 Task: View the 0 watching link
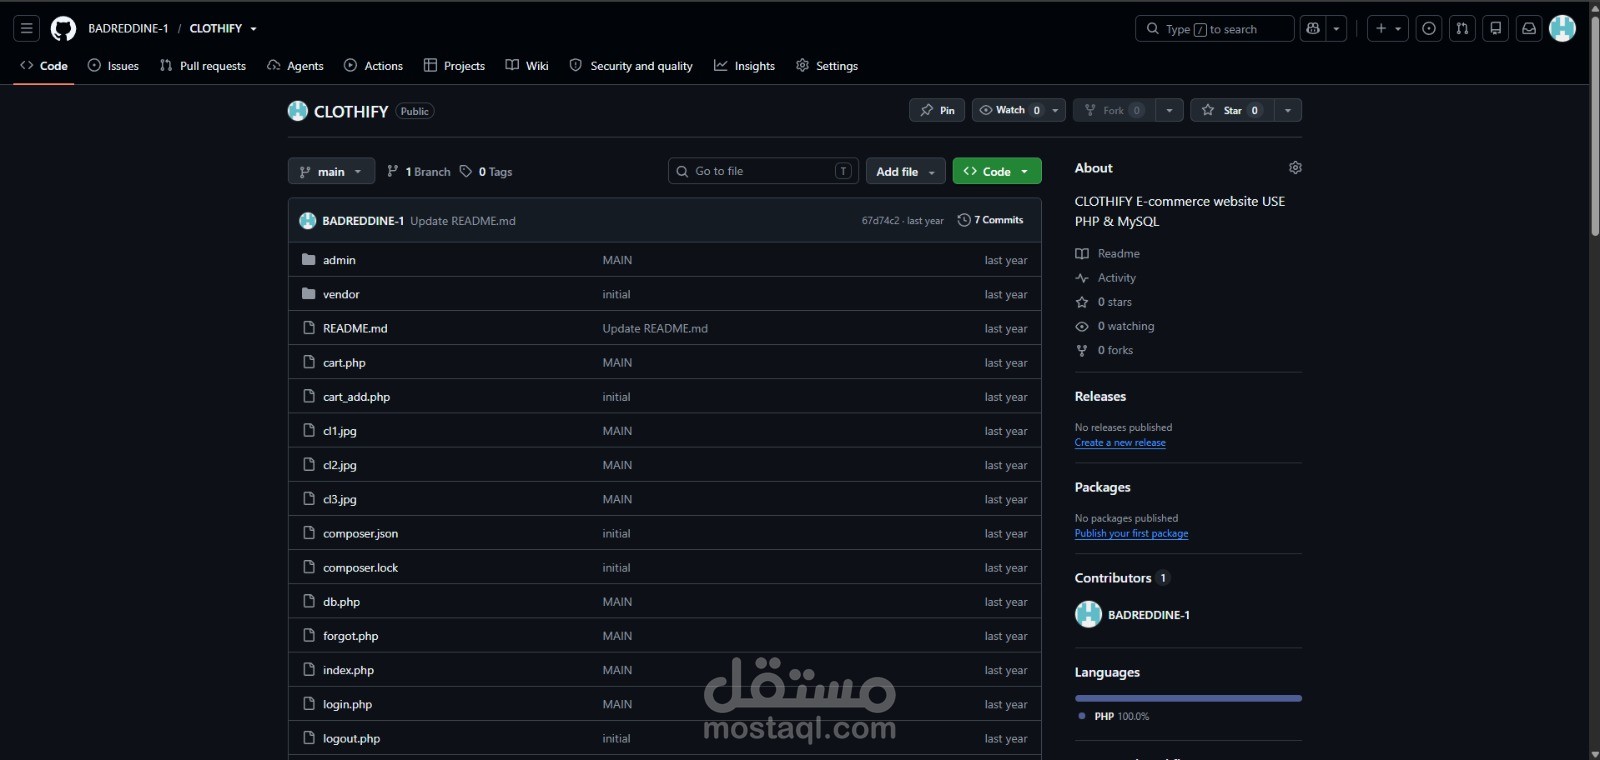pos(1115,326)
